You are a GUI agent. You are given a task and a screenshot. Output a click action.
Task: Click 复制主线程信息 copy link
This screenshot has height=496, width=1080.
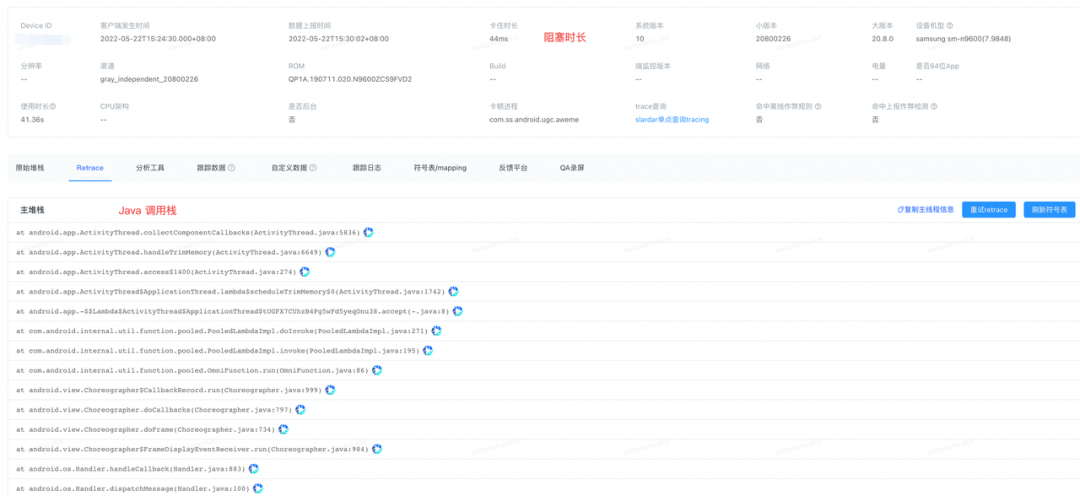(926, 210)
